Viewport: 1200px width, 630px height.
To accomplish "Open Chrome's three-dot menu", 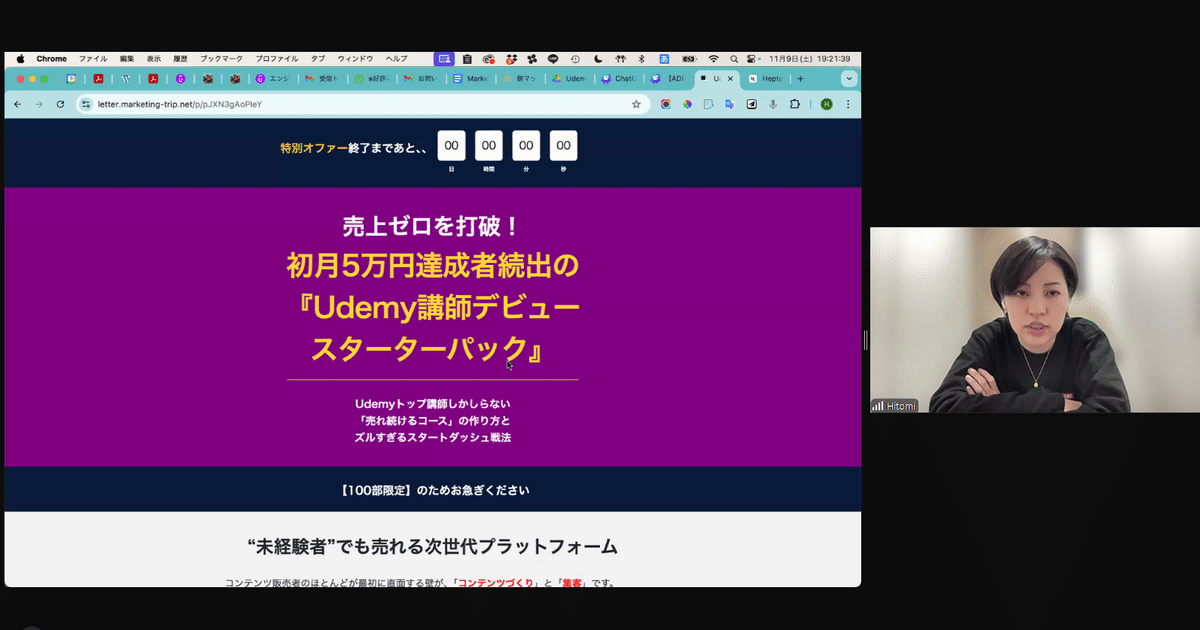I will point(848,104).
